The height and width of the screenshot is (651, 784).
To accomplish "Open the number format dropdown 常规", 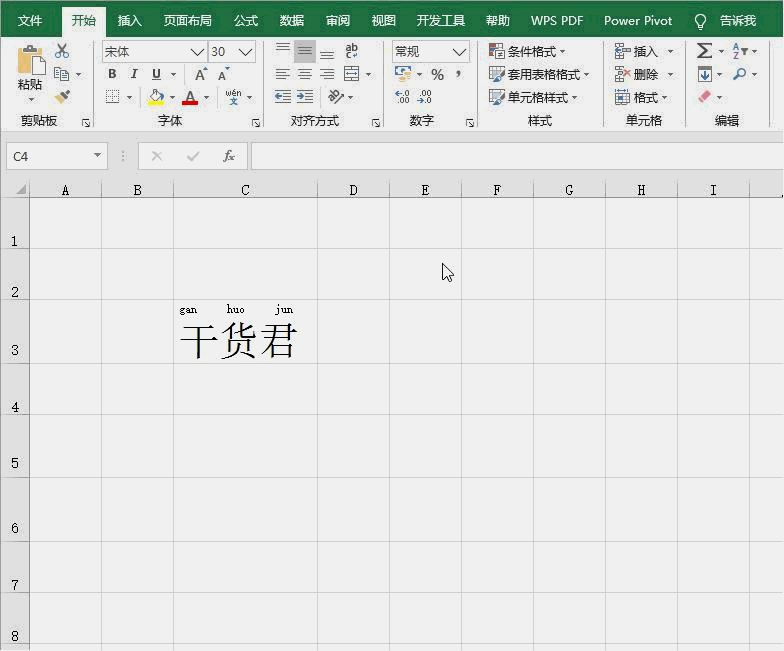I will [x=459, y=52].
